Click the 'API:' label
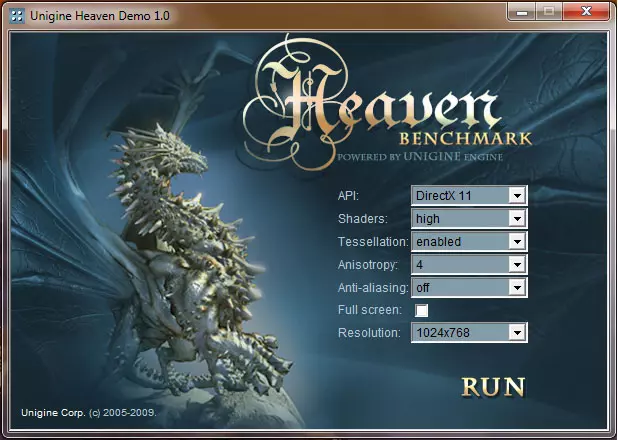 (348, 196)
